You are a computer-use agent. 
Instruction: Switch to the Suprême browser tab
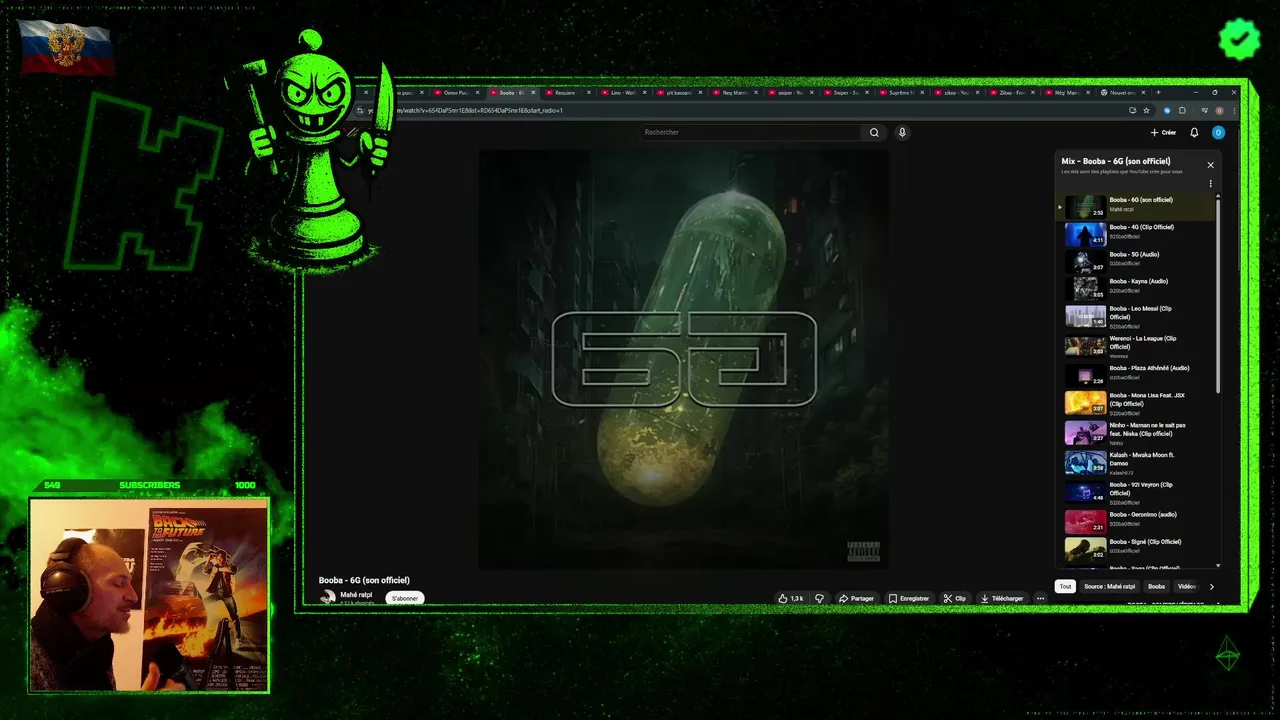pyautogui.click(x=901, y=92)
